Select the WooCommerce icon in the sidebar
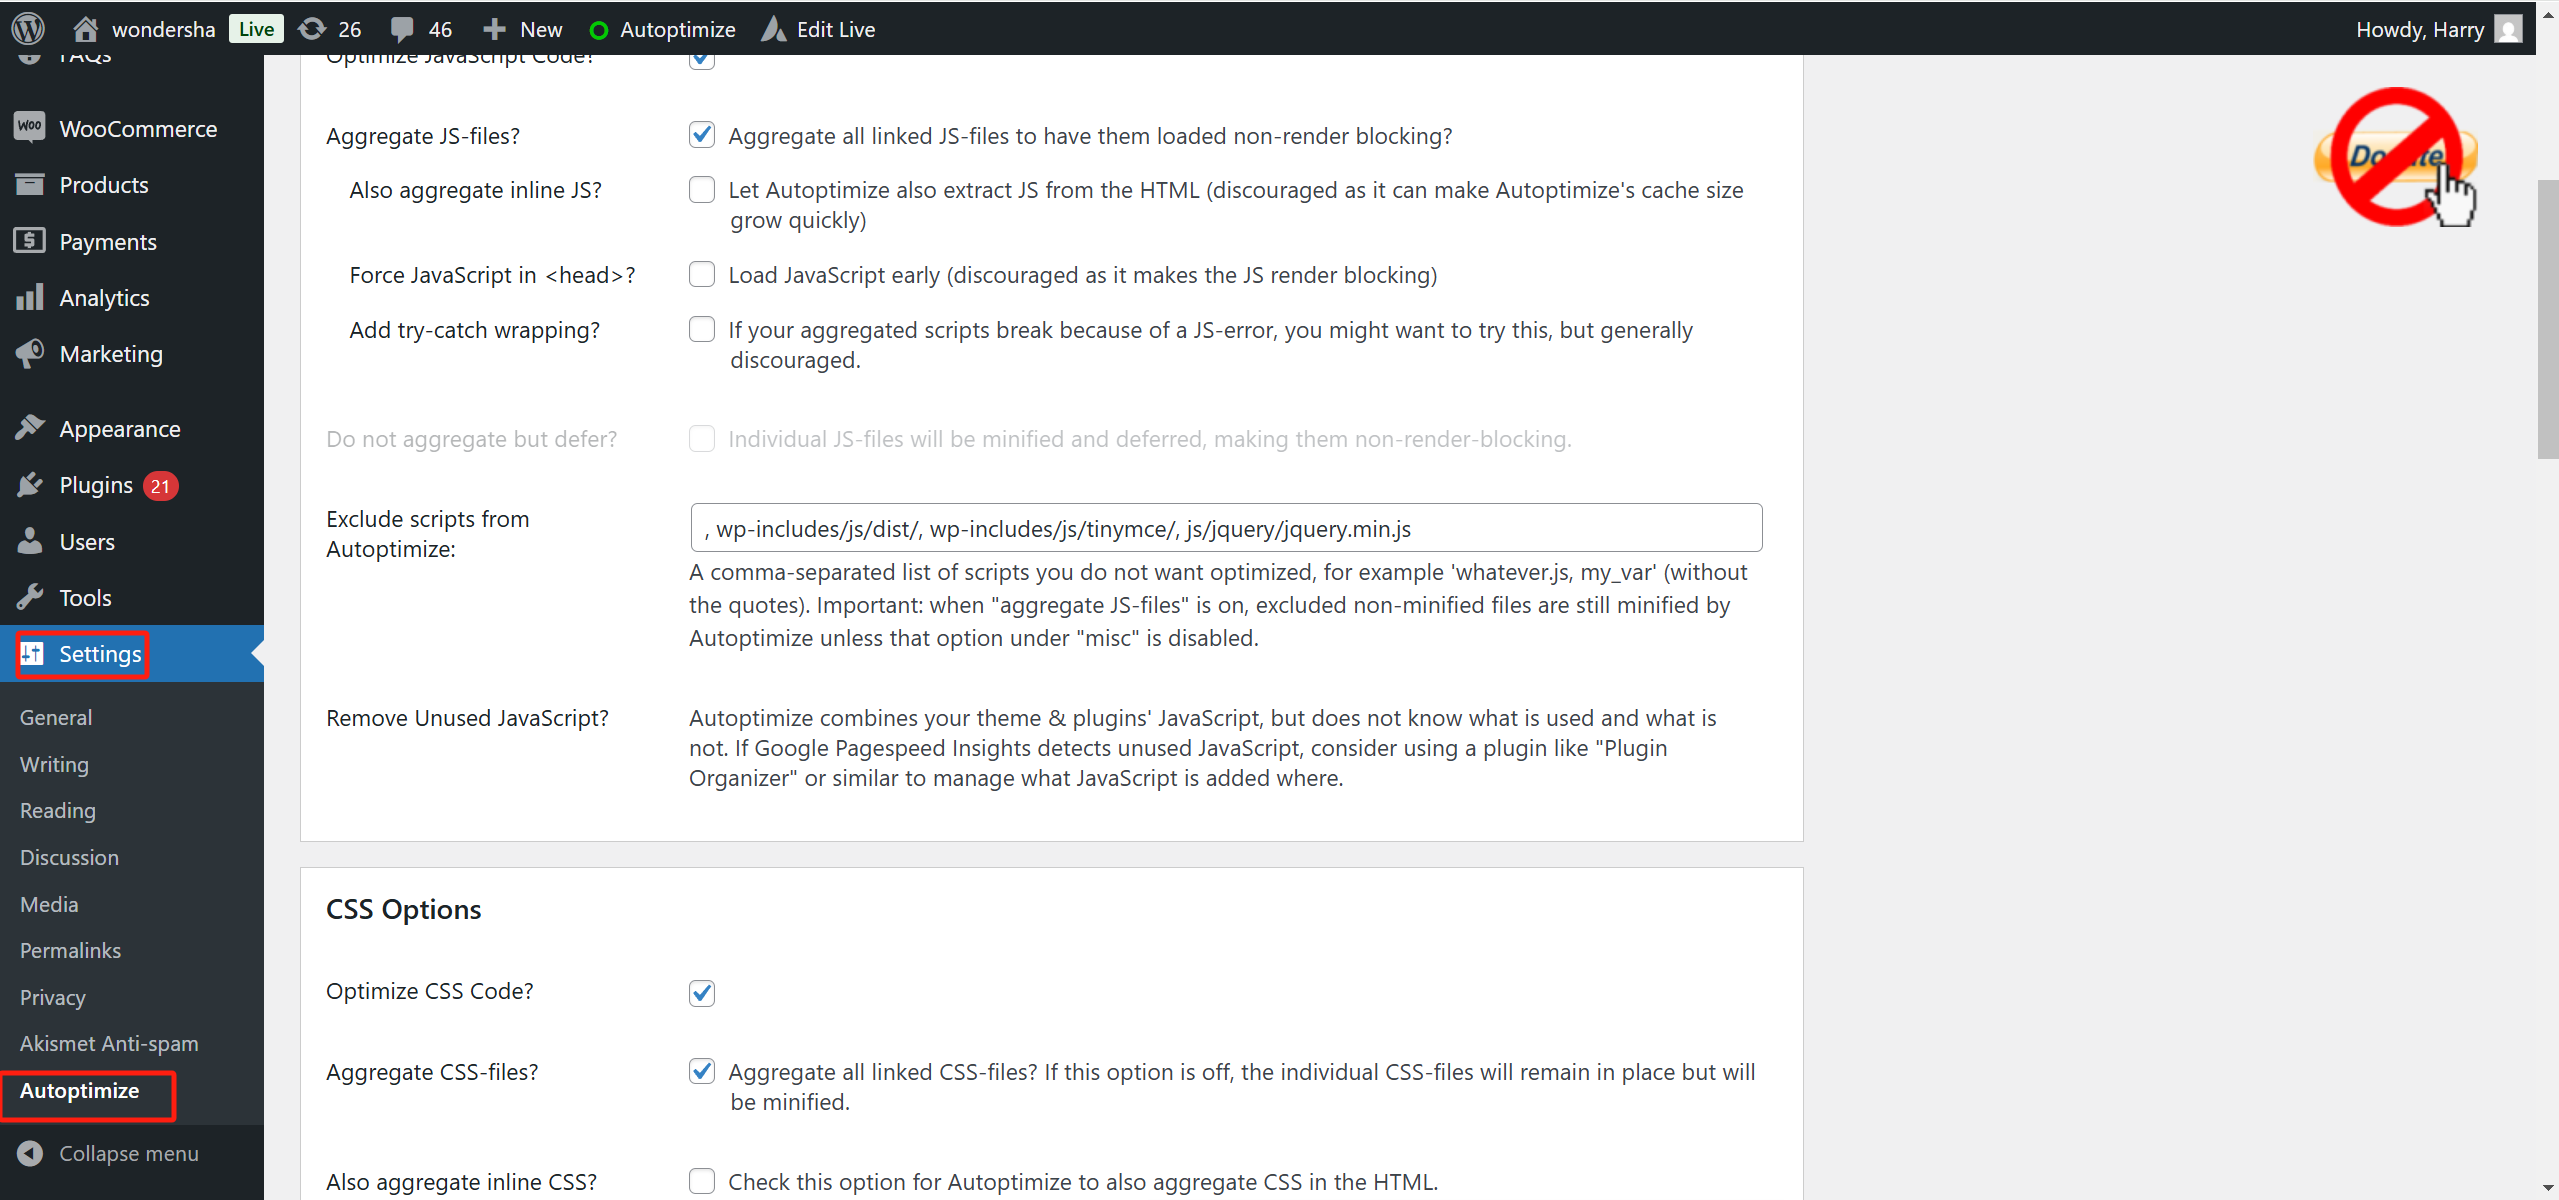This screenshot has height=1200, width=2559. pyautogui.click(x=30, y=127)
